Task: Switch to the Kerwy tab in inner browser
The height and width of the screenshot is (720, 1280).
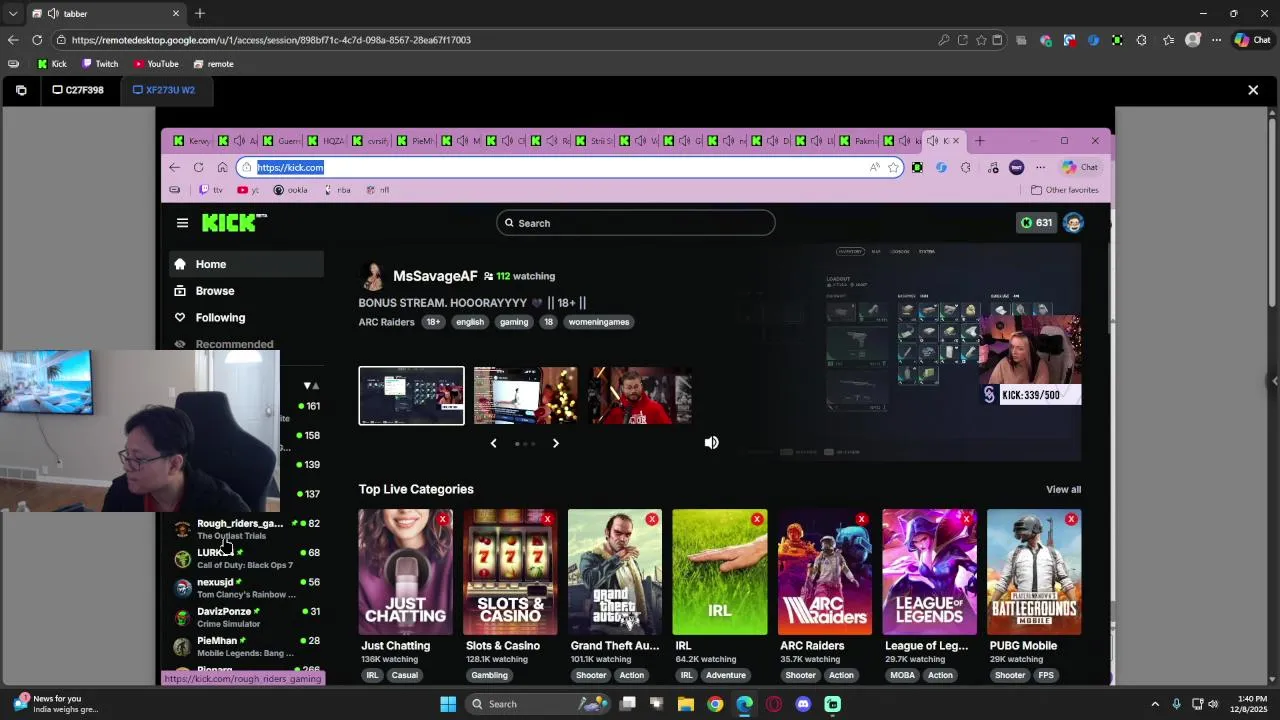Action: pyautogui.click(x=192, y=141)
